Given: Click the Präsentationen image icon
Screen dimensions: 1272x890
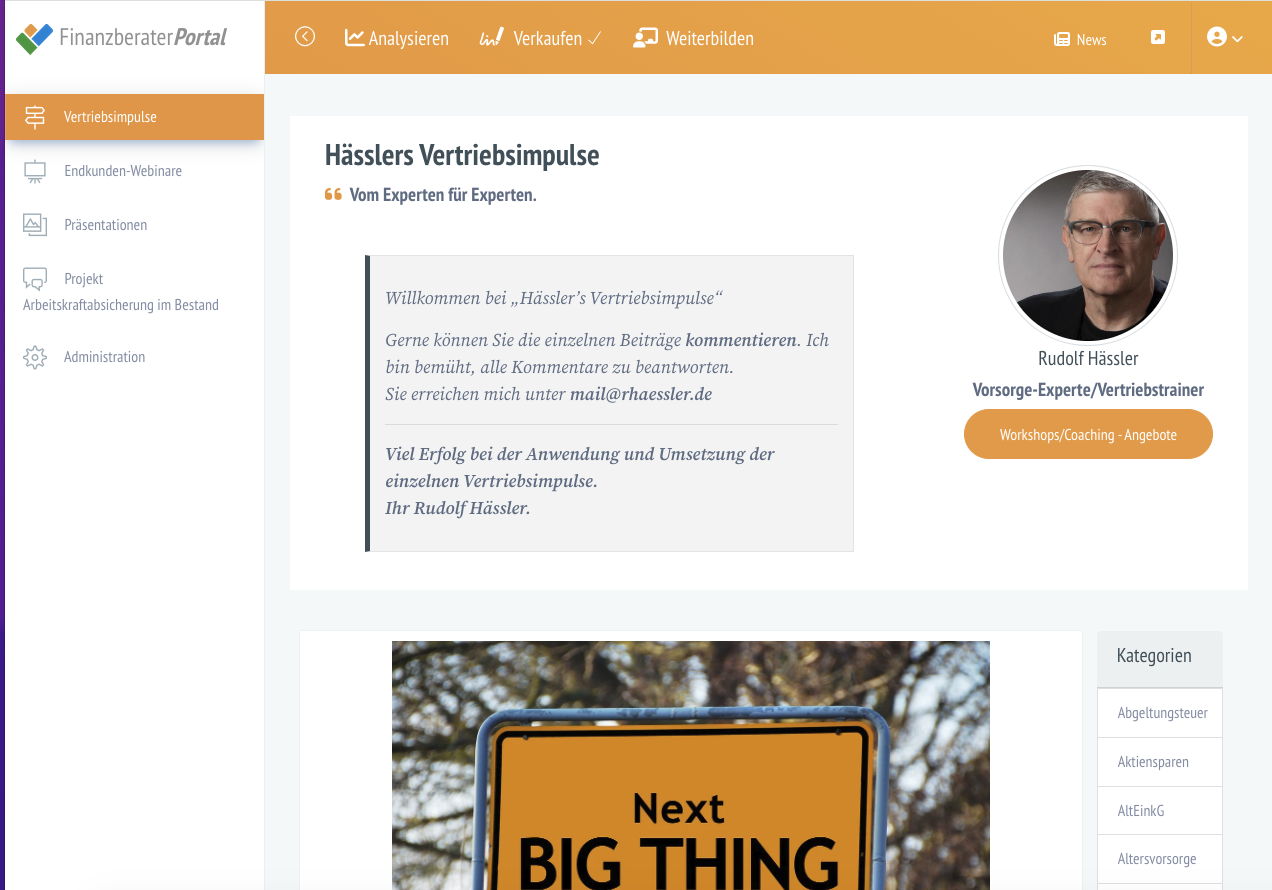Looking at the screenshot, I should 35,225.
